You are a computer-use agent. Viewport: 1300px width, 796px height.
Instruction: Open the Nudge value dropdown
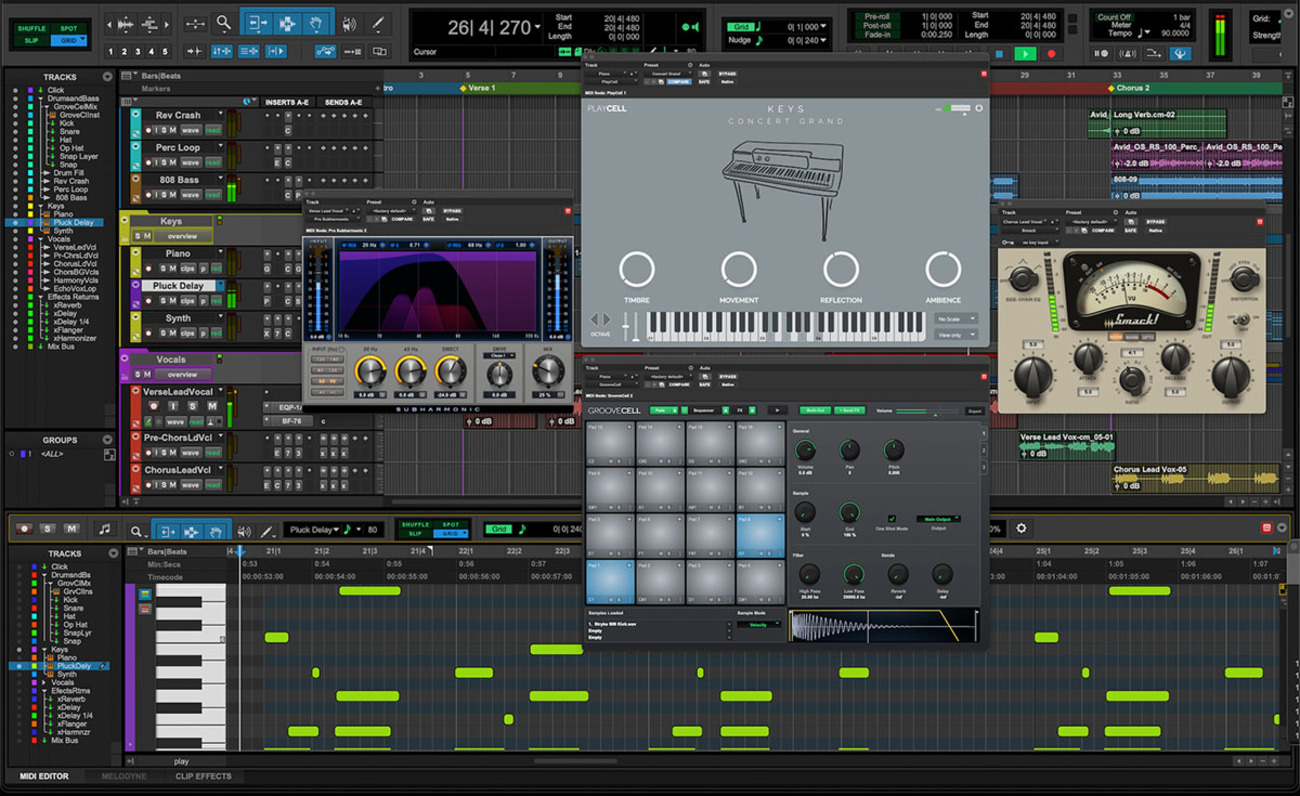(x=823, y=40)
